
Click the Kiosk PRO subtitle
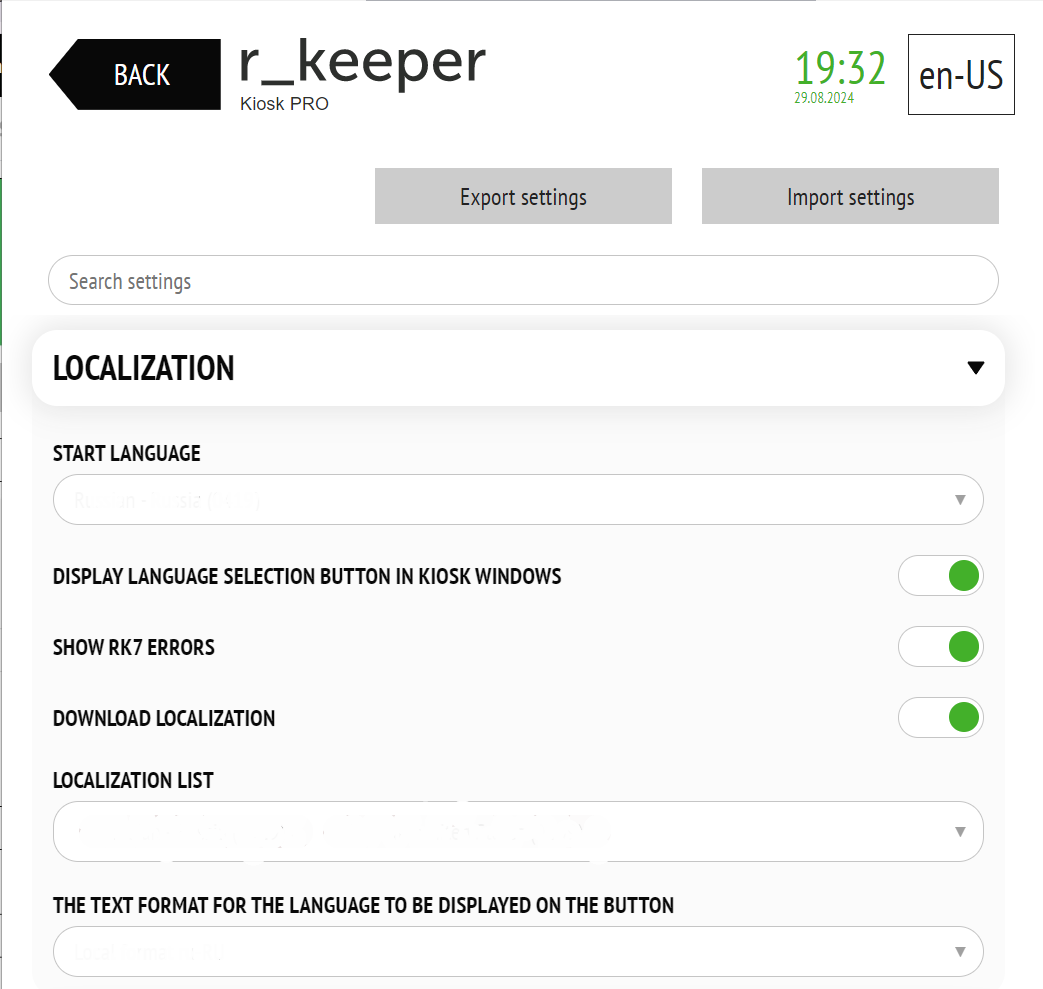click(x=284, y=104)
